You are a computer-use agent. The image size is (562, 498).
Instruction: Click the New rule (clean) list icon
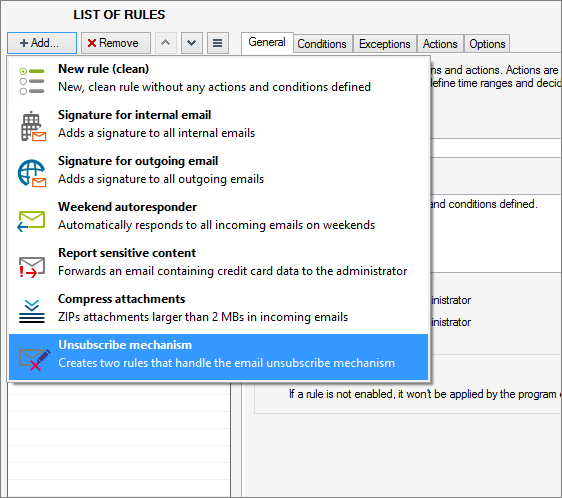(x=32, y=81)
